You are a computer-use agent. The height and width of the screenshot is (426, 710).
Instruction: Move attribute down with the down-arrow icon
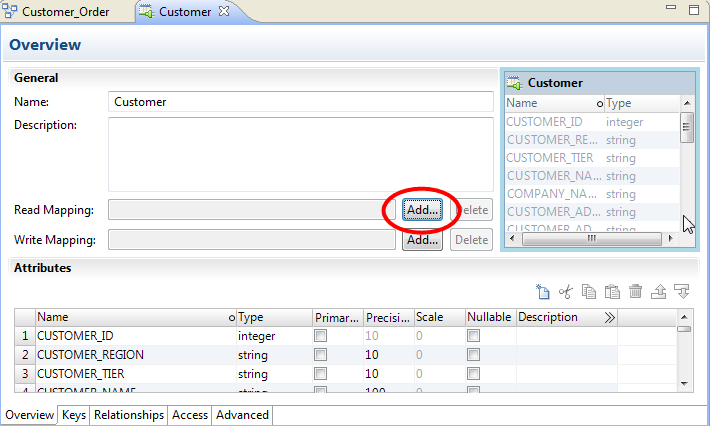(x=683, y=292)
